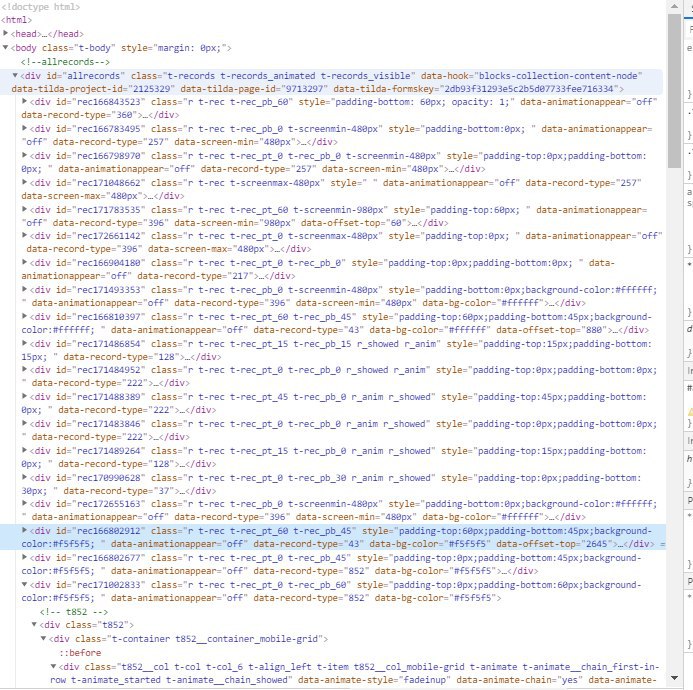Click id value rec172655163
The height and width of the screenshot is (690, 693).
click(x=109, y=504)
